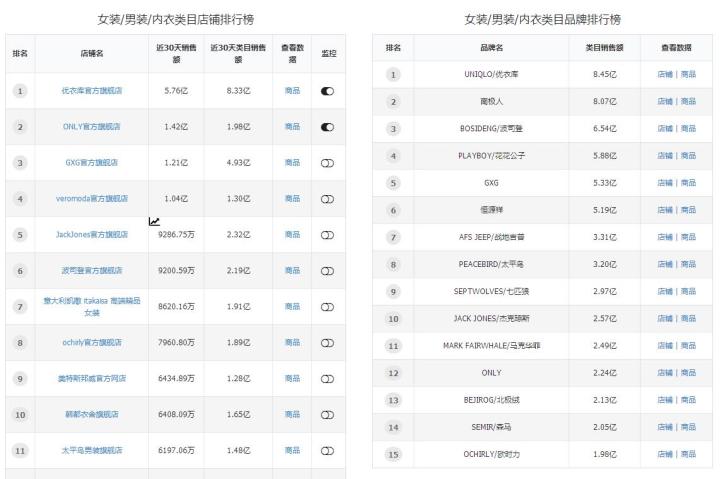
Task: Open veromoda官方旗舰店 store link
Action: coord(92,198)
